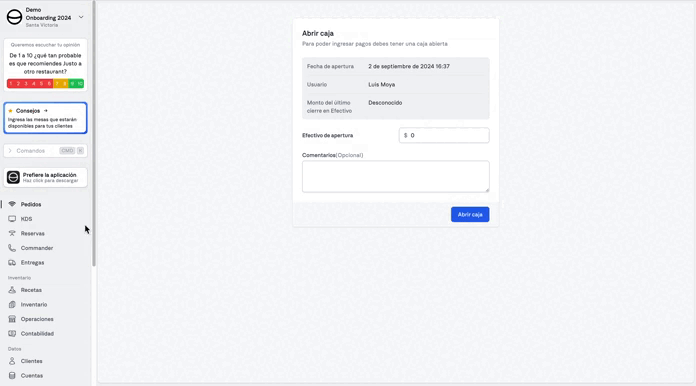Open the Contabilidad page link
The width and height of the screenshot is (696, 386).
point(37,334)
